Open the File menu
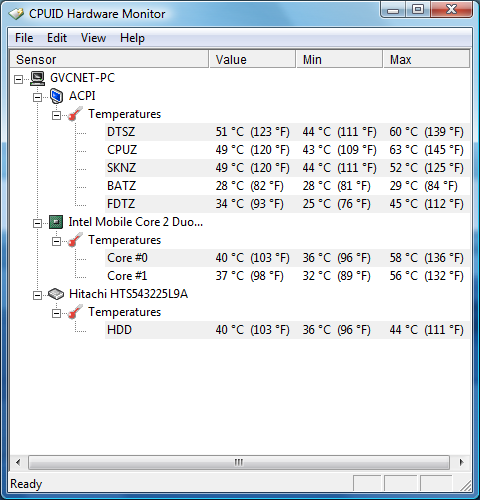The width and height of the screenshot is (480, 500). click(x=24, y=38)
